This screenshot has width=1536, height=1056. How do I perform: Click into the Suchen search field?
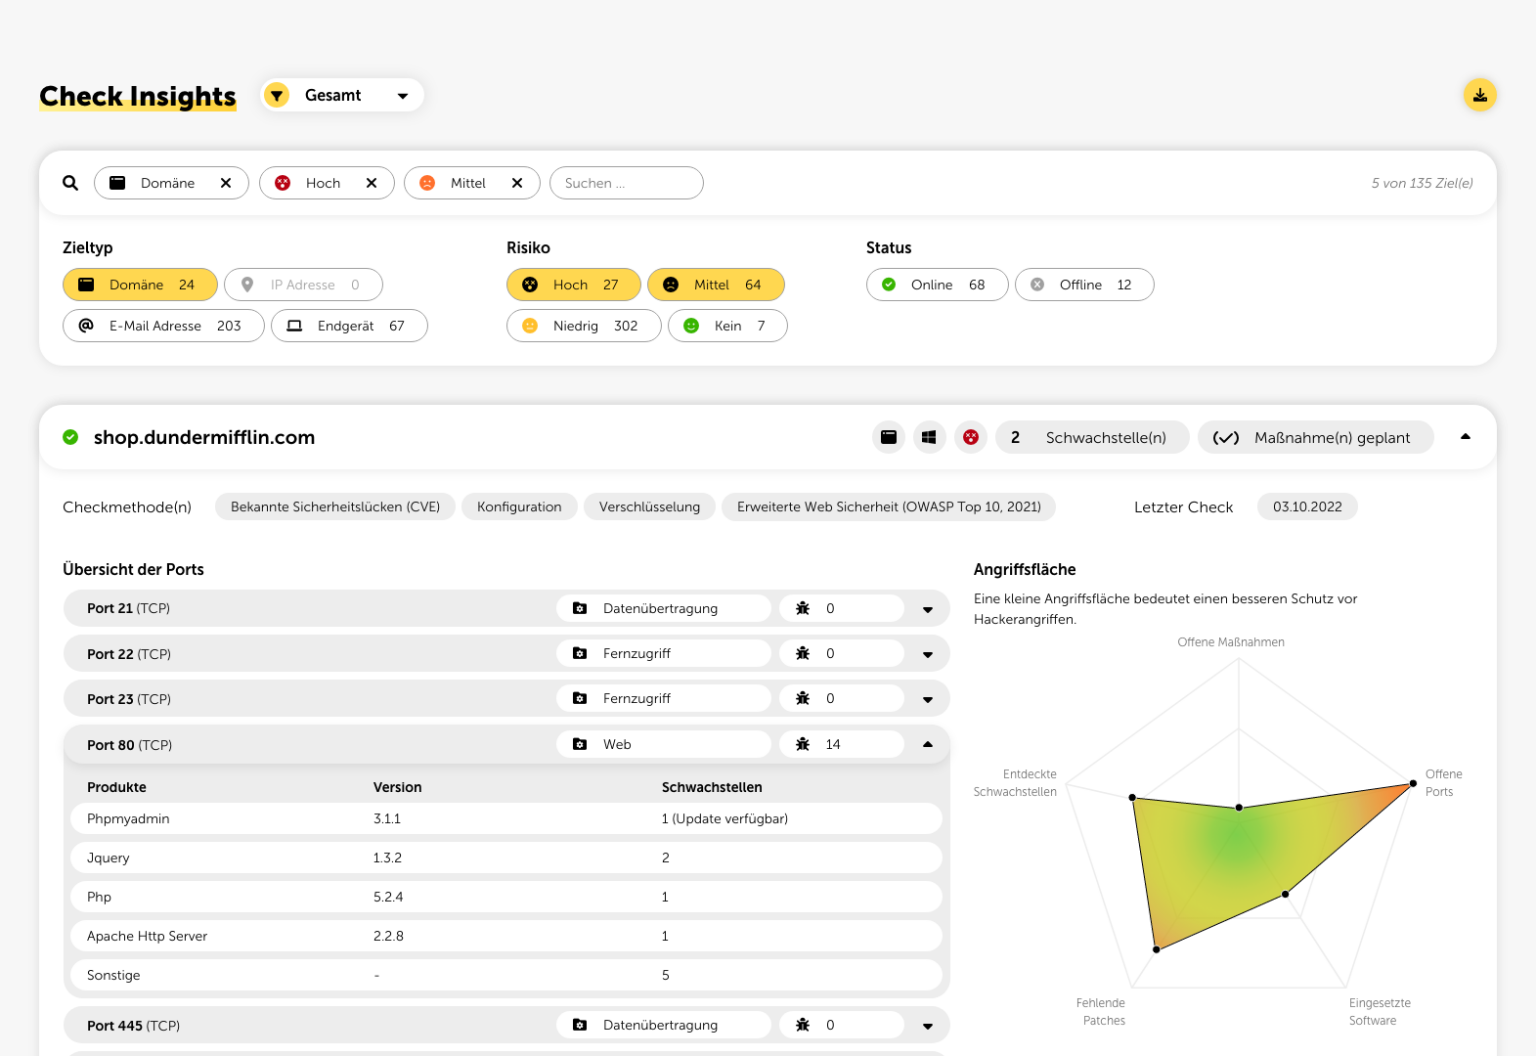[x=626, y=183]
